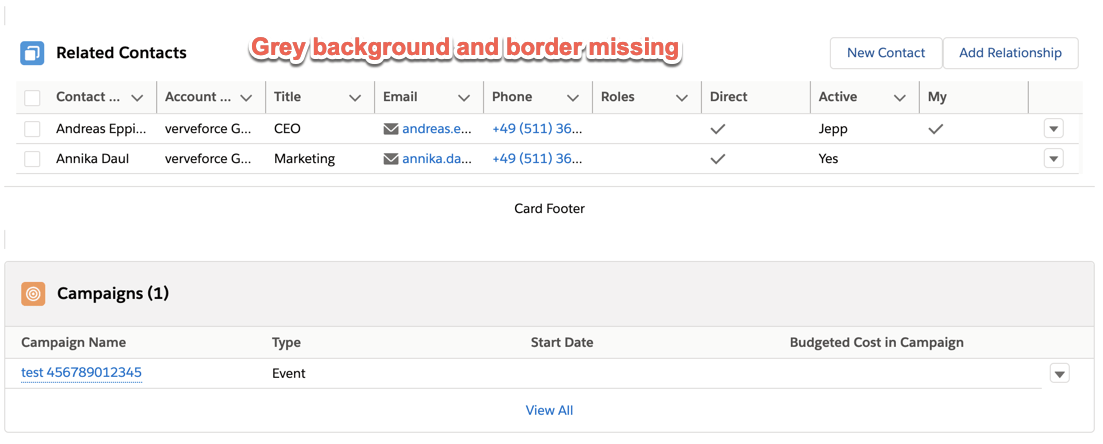Click the envelope icon beside annika email

(x=391, y=159)
